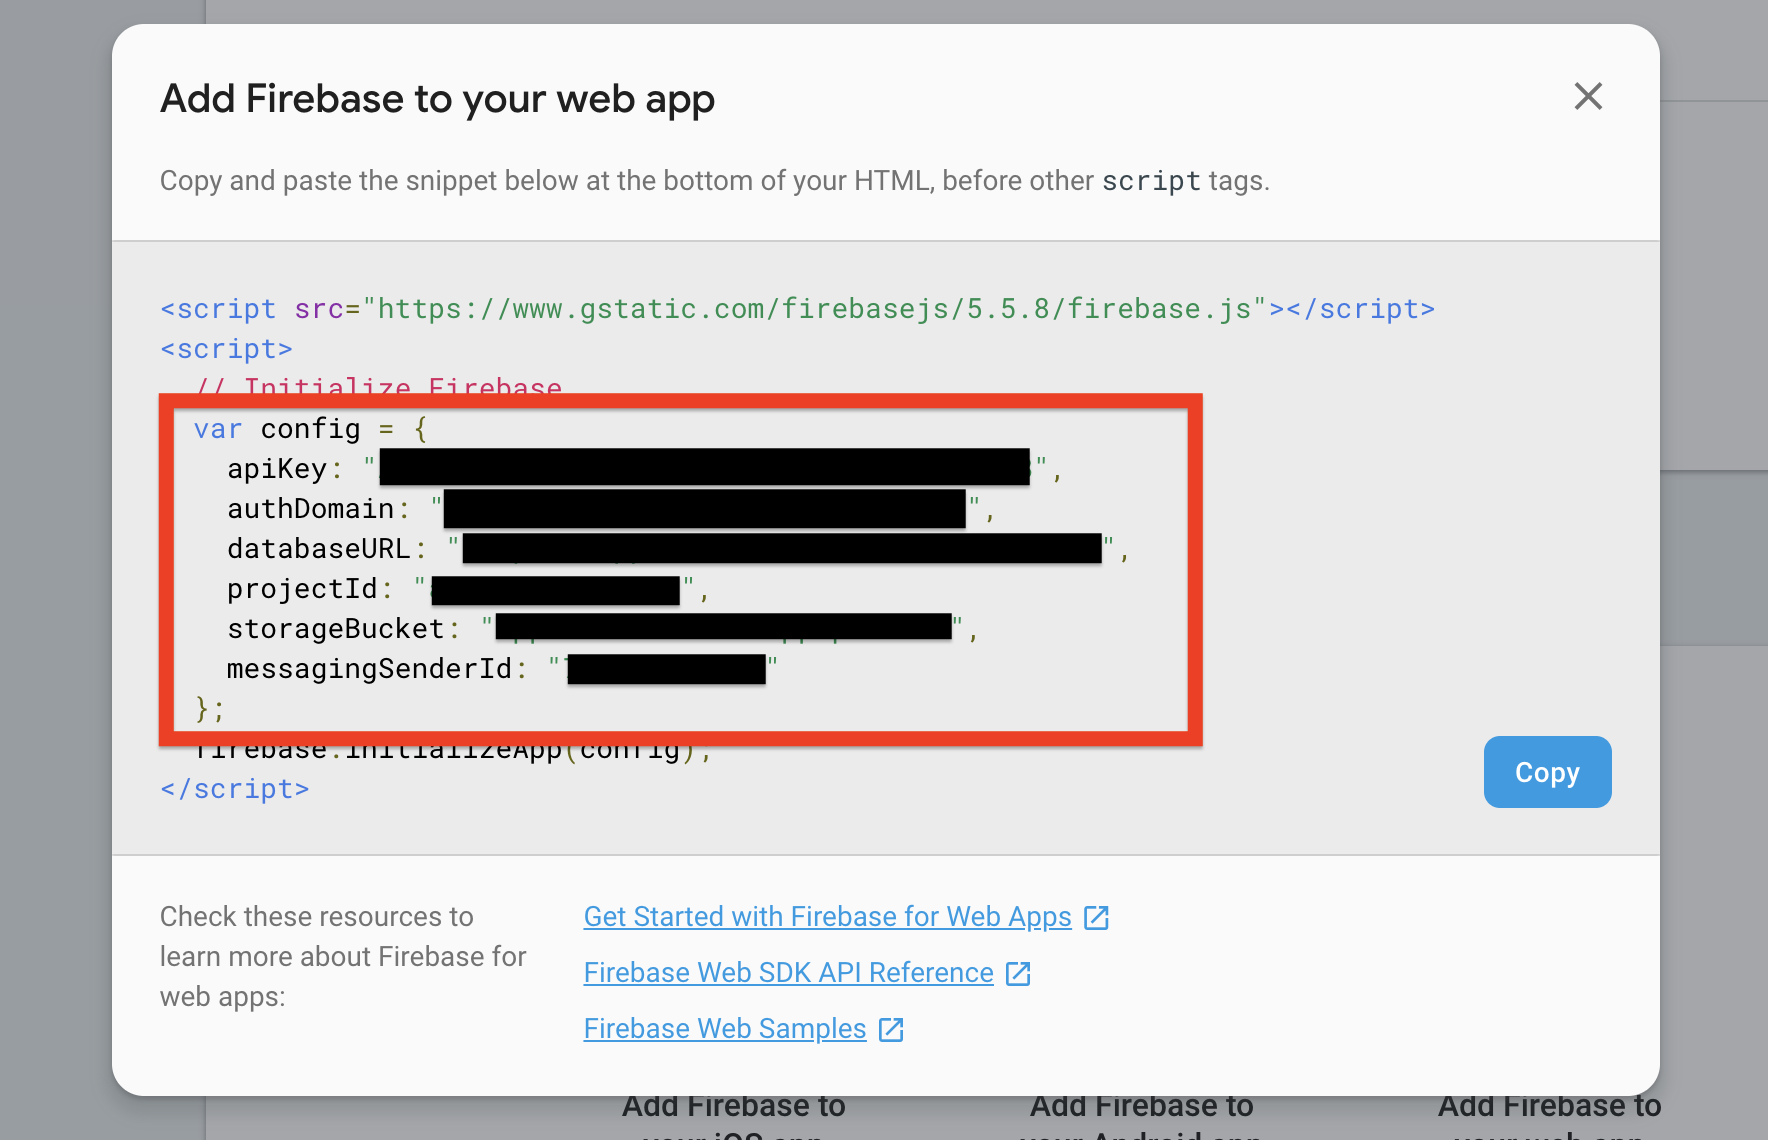Click the 'Copy and paste the snippet' instruction
Viewport: 1768px width, 1140px height.
click(714, 181)
